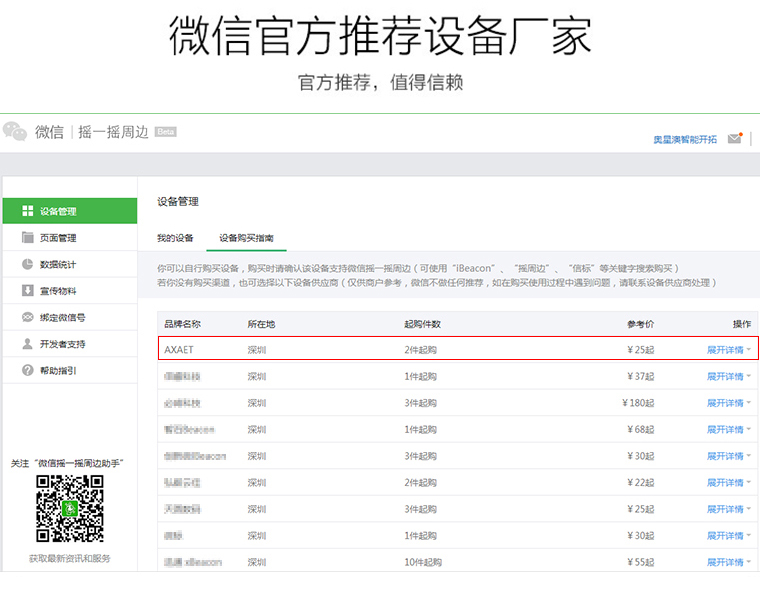Expand 展开详情 for the AXAET row
The height and width of the screenshot is (609, 760).
728,350
